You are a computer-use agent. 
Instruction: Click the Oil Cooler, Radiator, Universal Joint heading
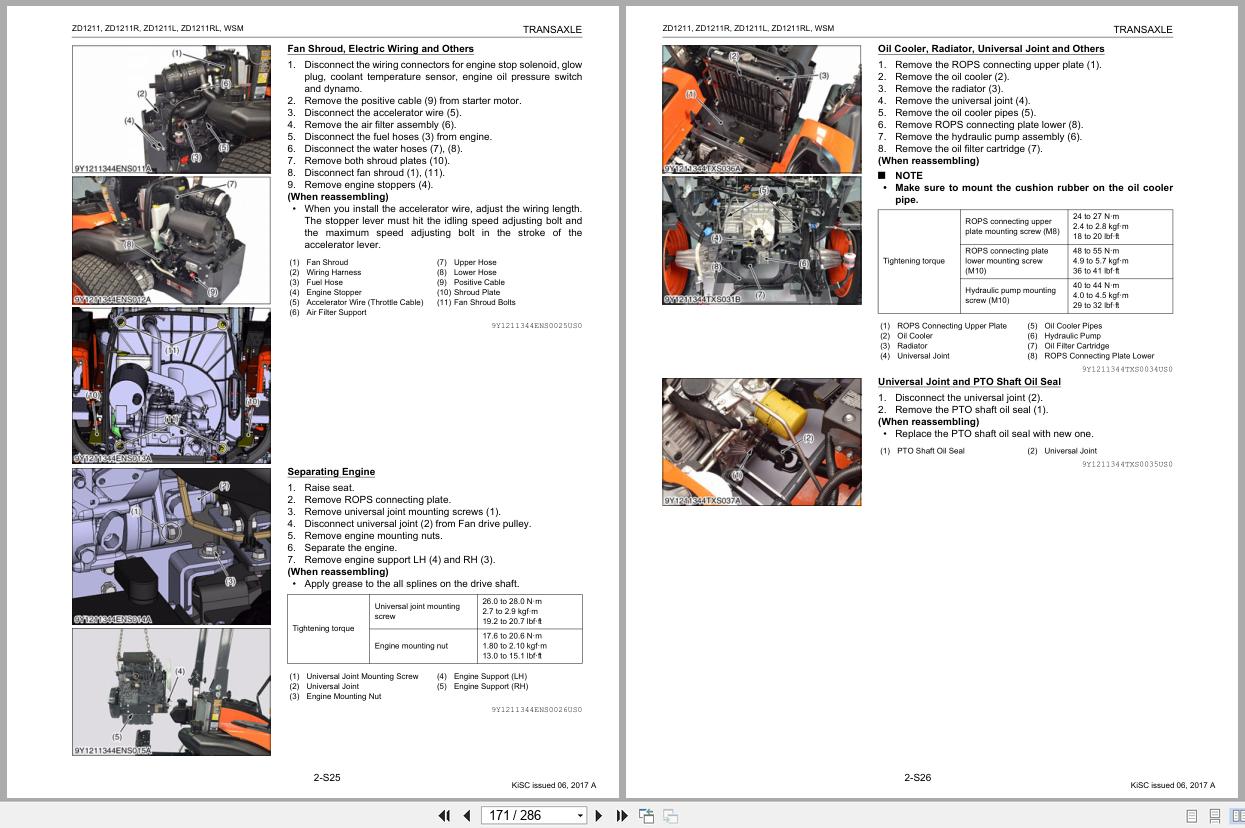(990, 49)
